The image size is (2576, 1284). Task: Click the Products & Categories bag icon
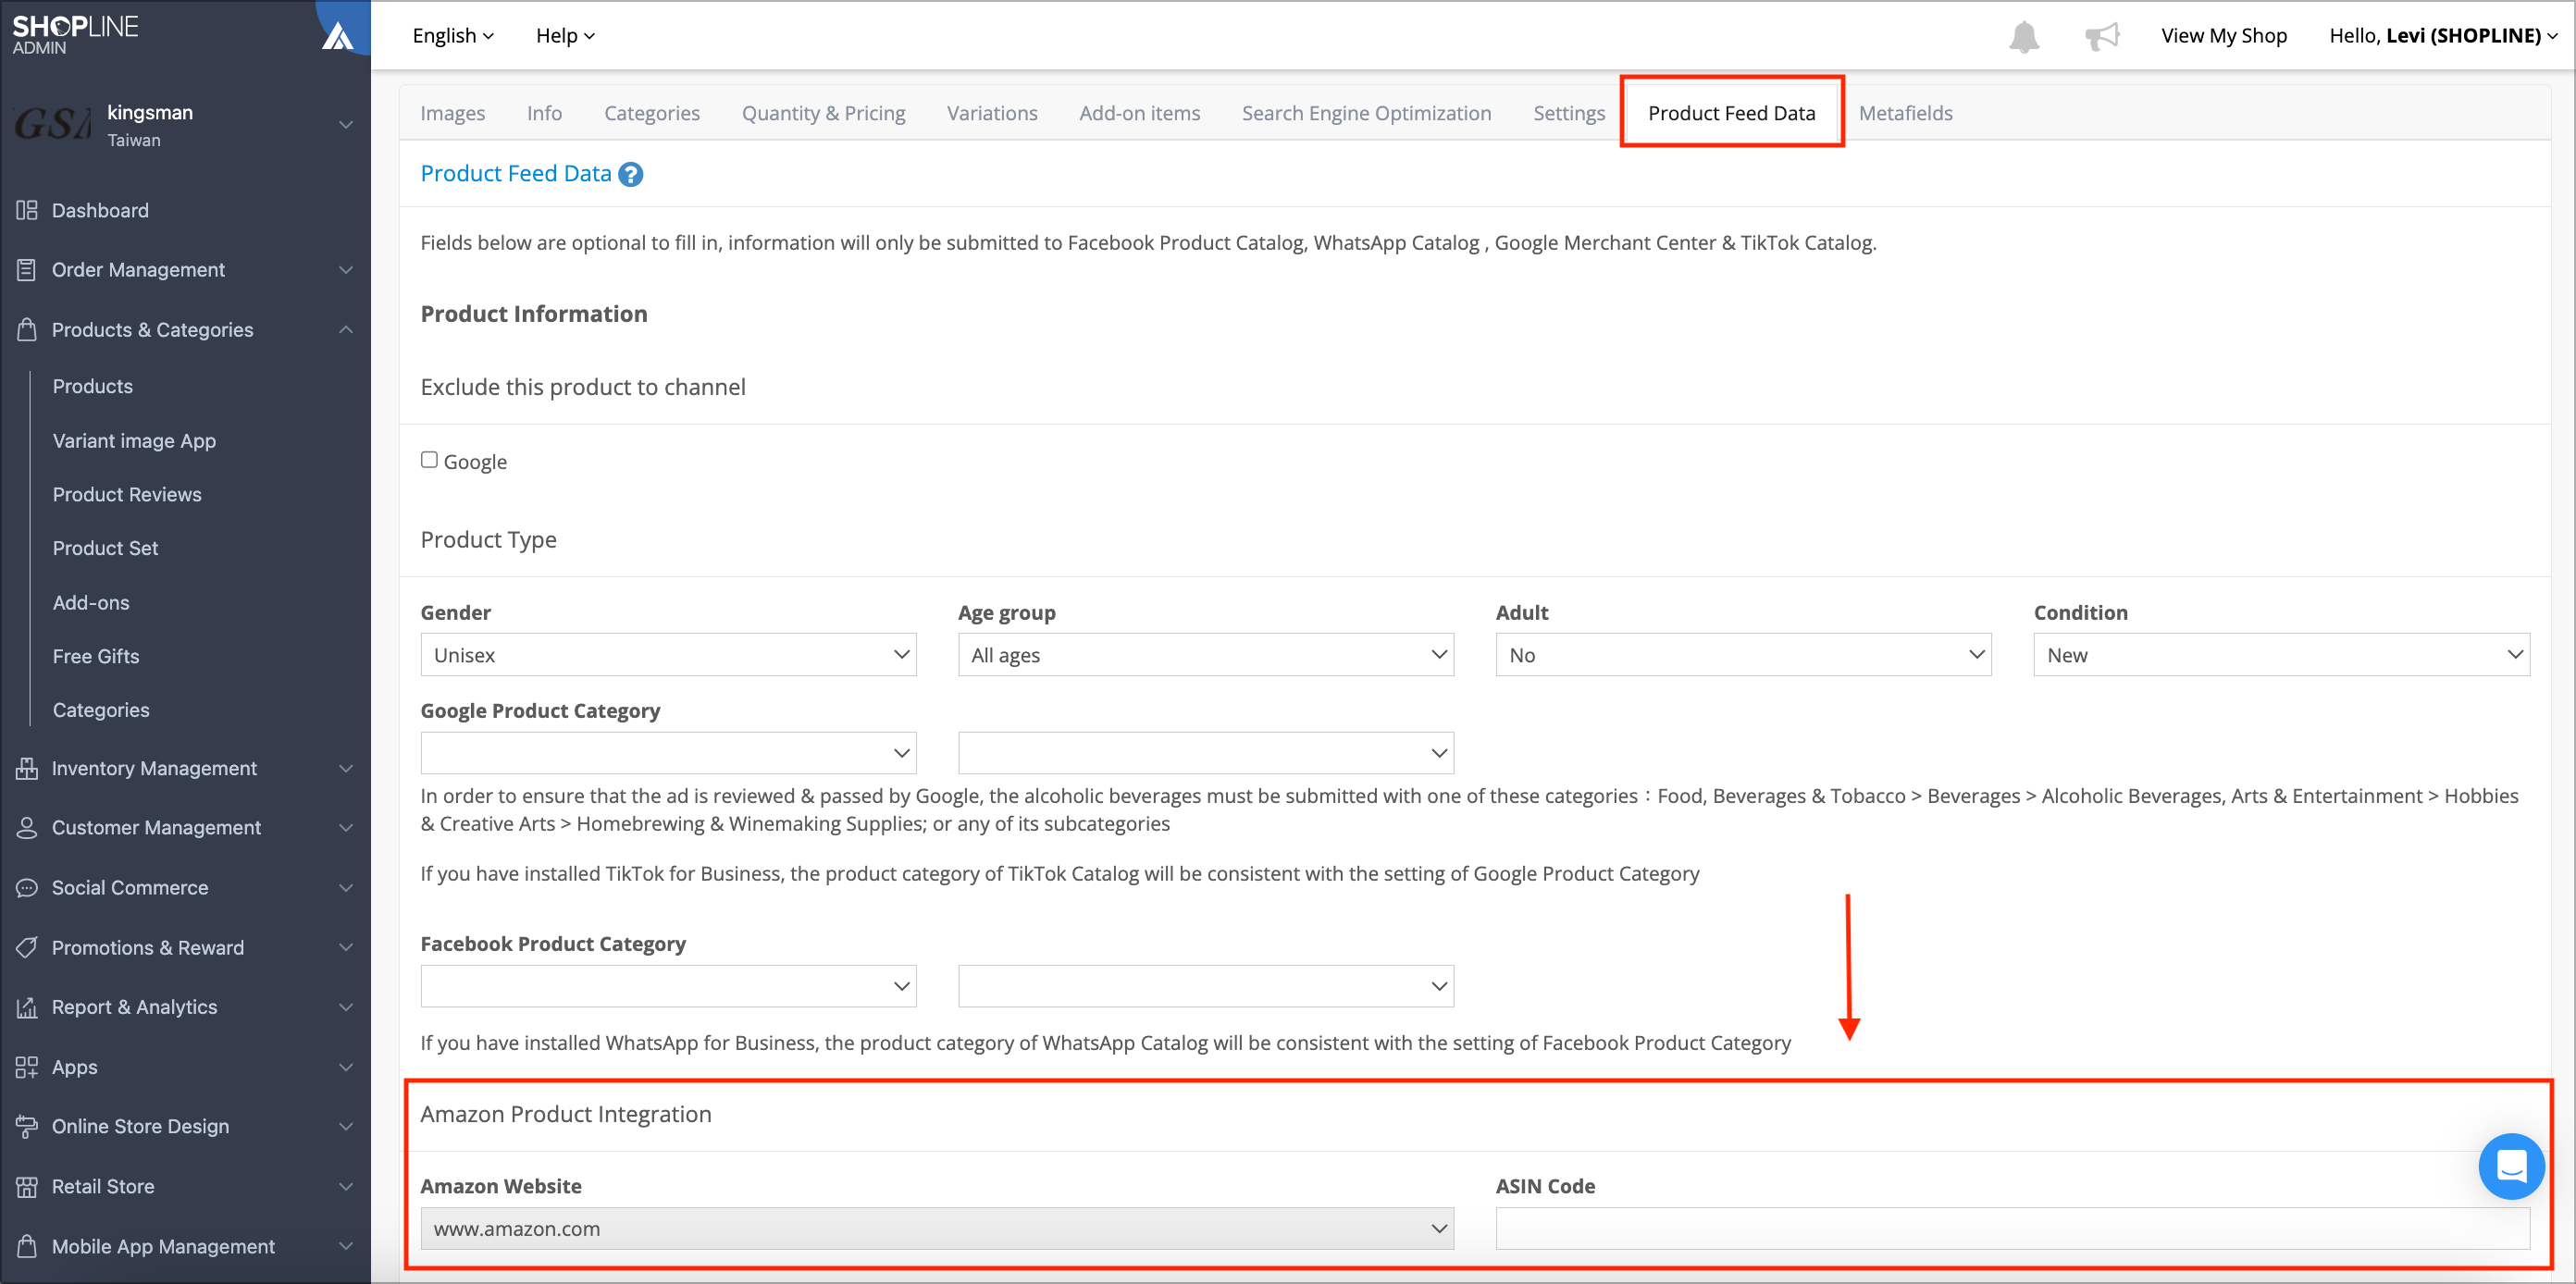tap(27, 329)
